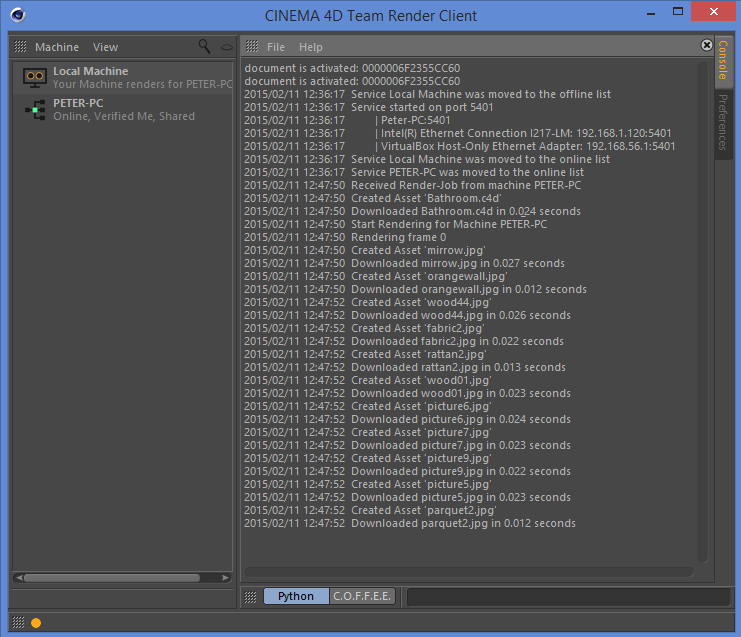The height and width of the screenshot is (637, 741).
Task: Click the script command input field
Action: click(x=569, y=597)
